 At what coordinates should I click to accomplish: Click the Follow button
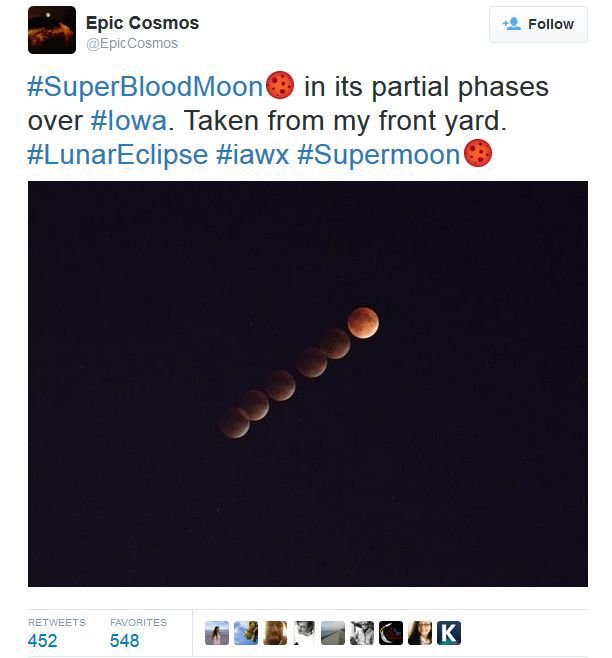[538, 24]
